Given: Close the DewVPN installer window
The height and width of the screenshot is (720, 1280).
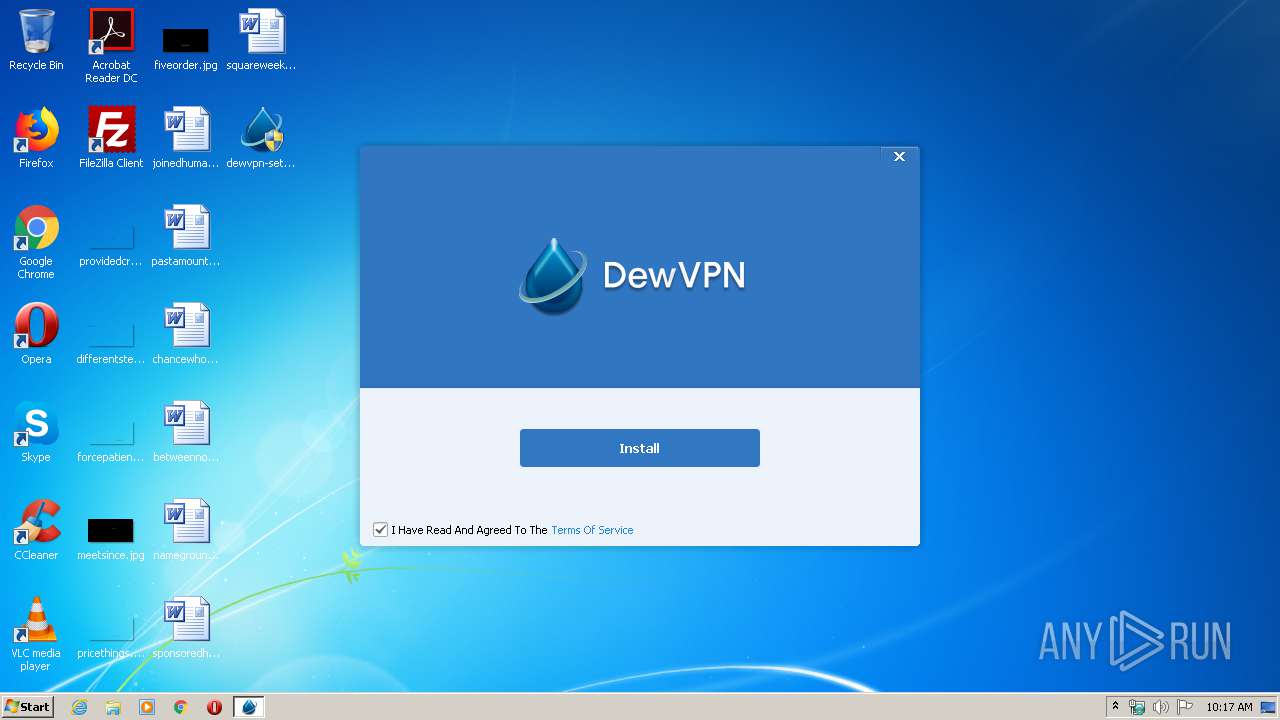Looking at the screenshot, I should pos(899,157).
